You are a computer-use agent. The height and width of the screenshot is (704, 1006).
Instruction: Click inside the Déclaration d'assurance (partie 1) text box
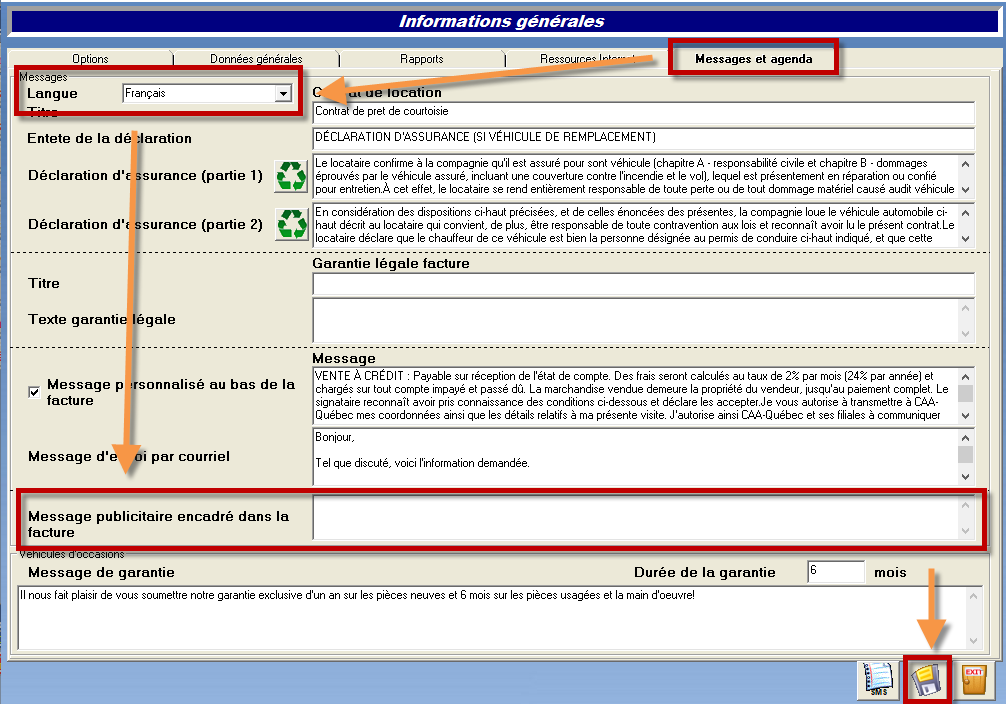click(635, 176)
